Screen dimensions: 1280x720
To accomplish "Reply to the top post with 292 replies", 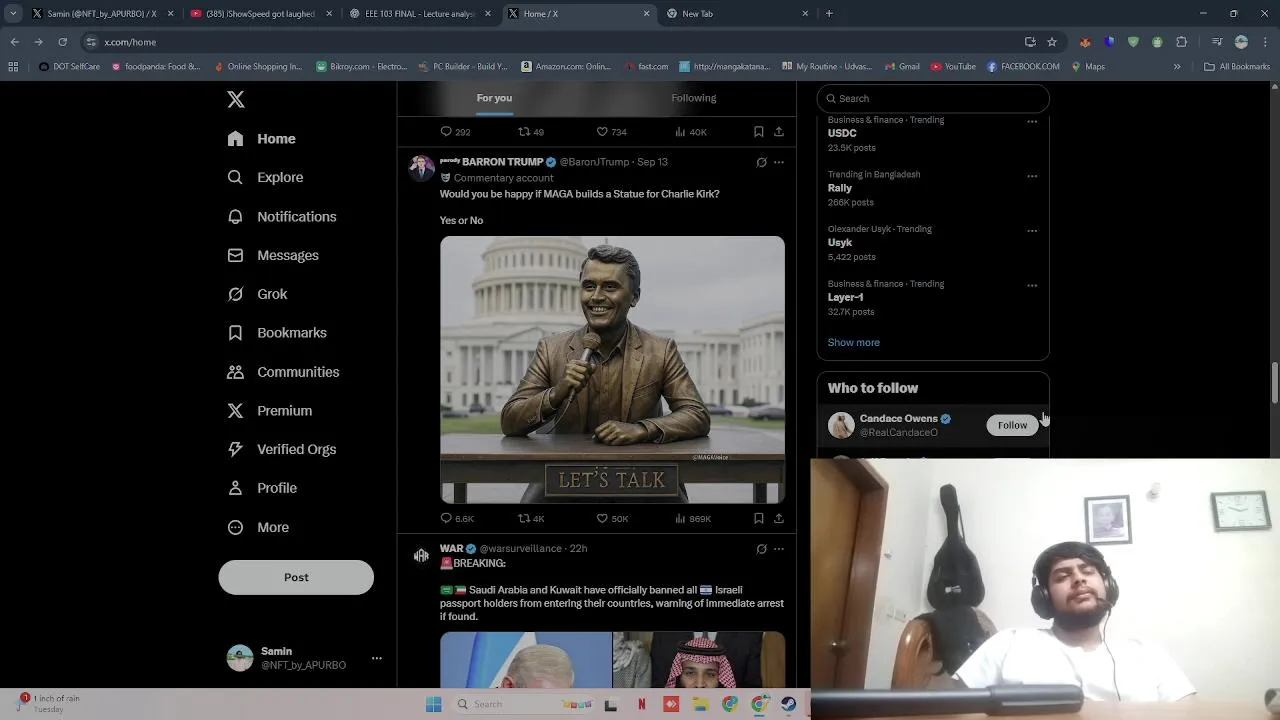I will point(455,131).
